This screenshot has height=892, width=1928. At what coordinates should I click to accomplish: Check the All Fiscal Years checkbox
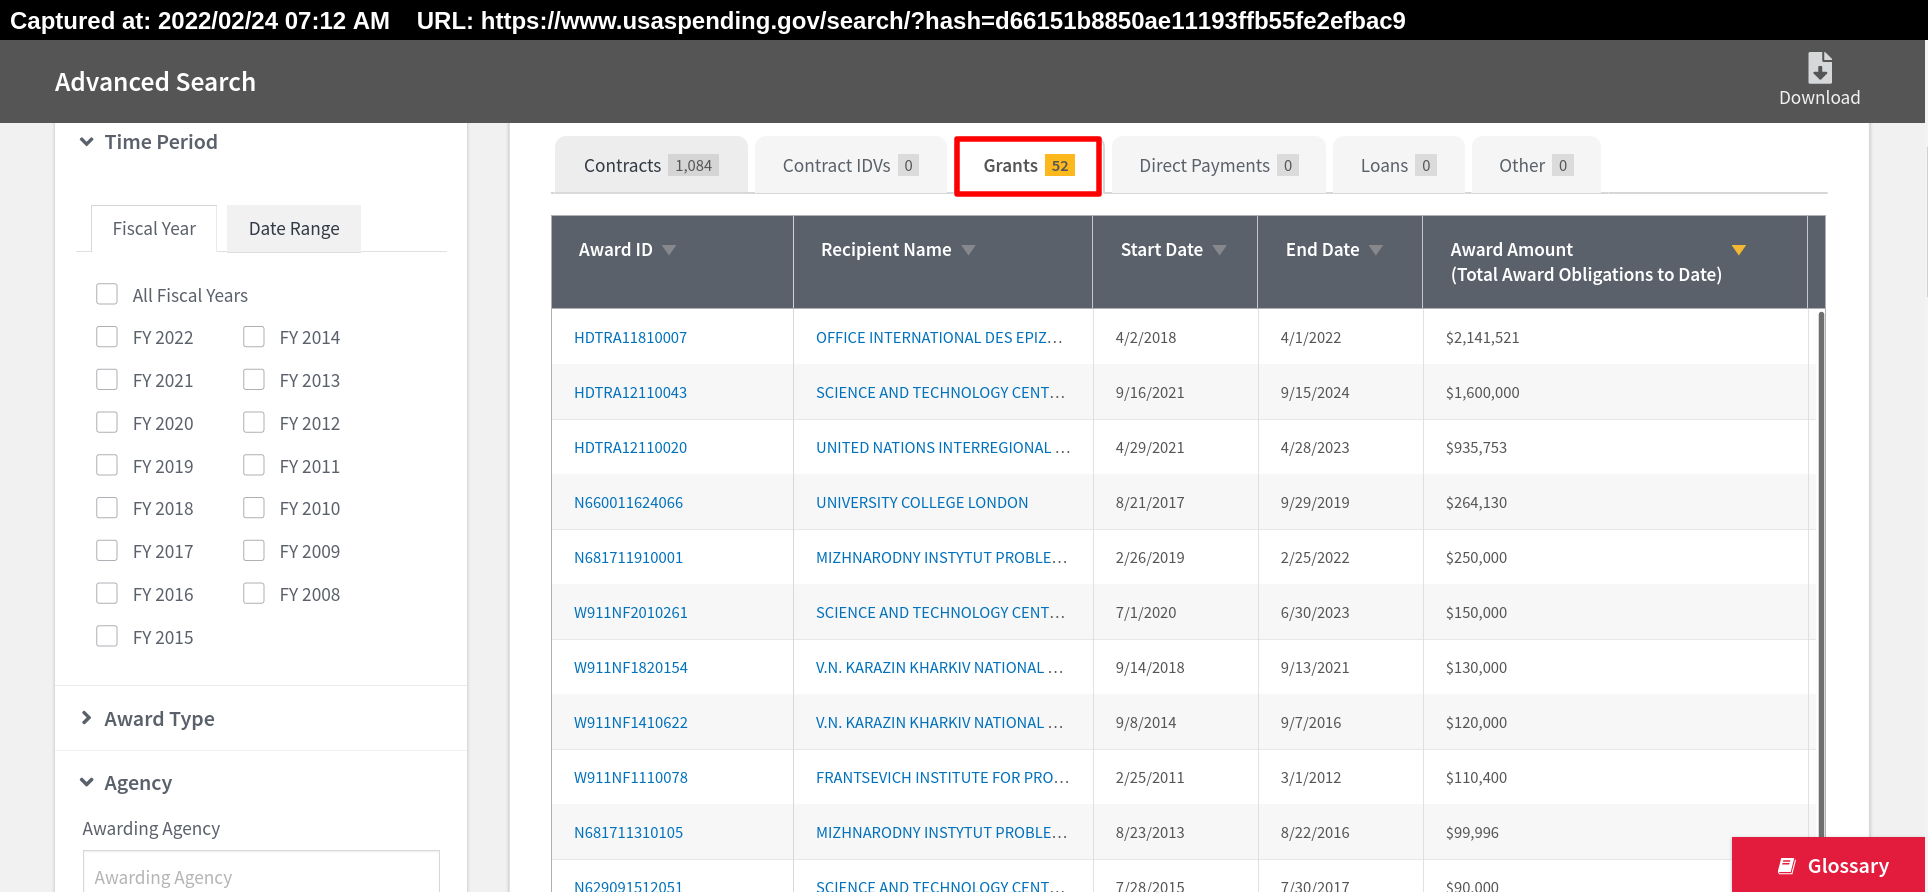(x=107, y=294)
